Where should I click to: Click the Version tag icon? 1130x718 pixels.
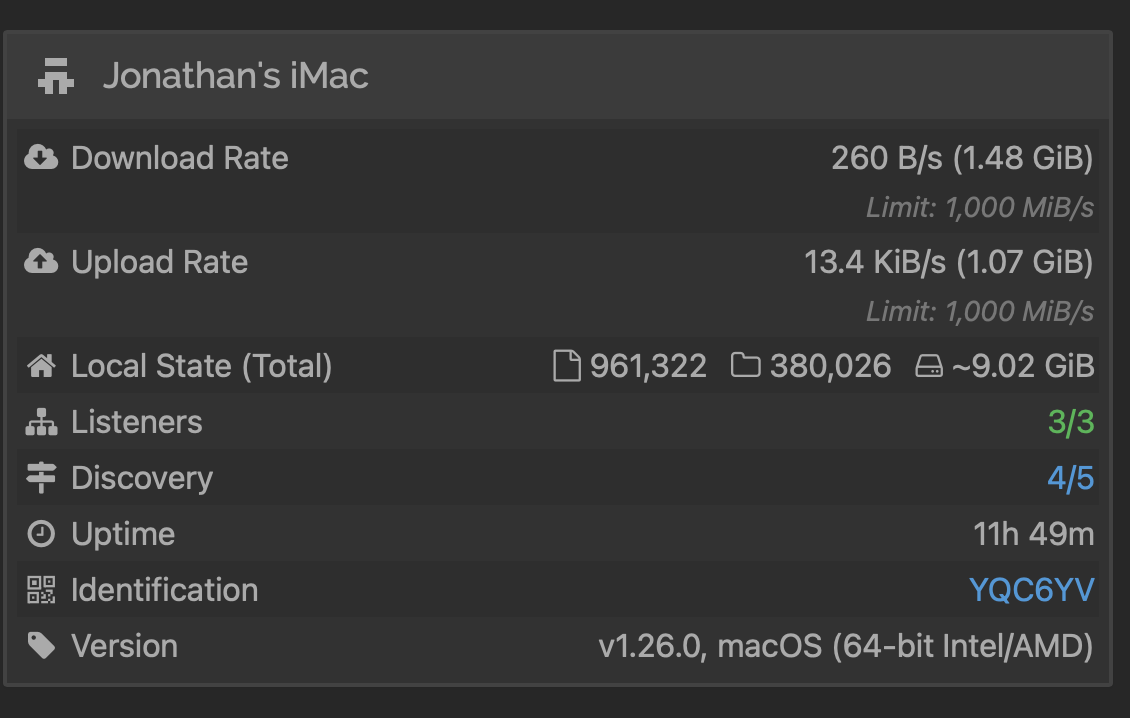coord(41,645)
